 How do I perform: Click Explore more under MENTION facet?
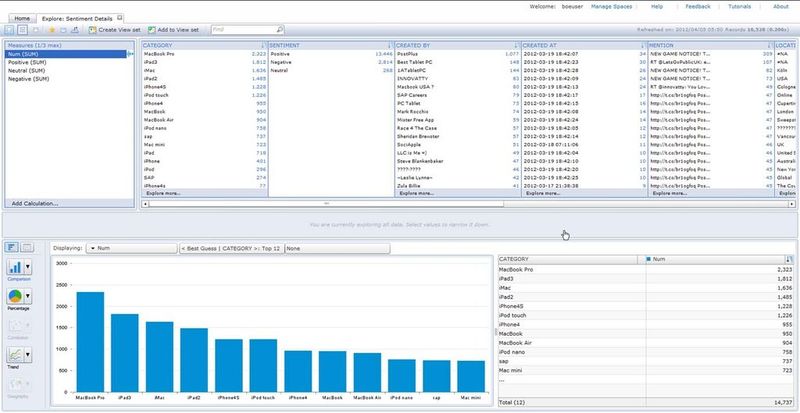669,193
